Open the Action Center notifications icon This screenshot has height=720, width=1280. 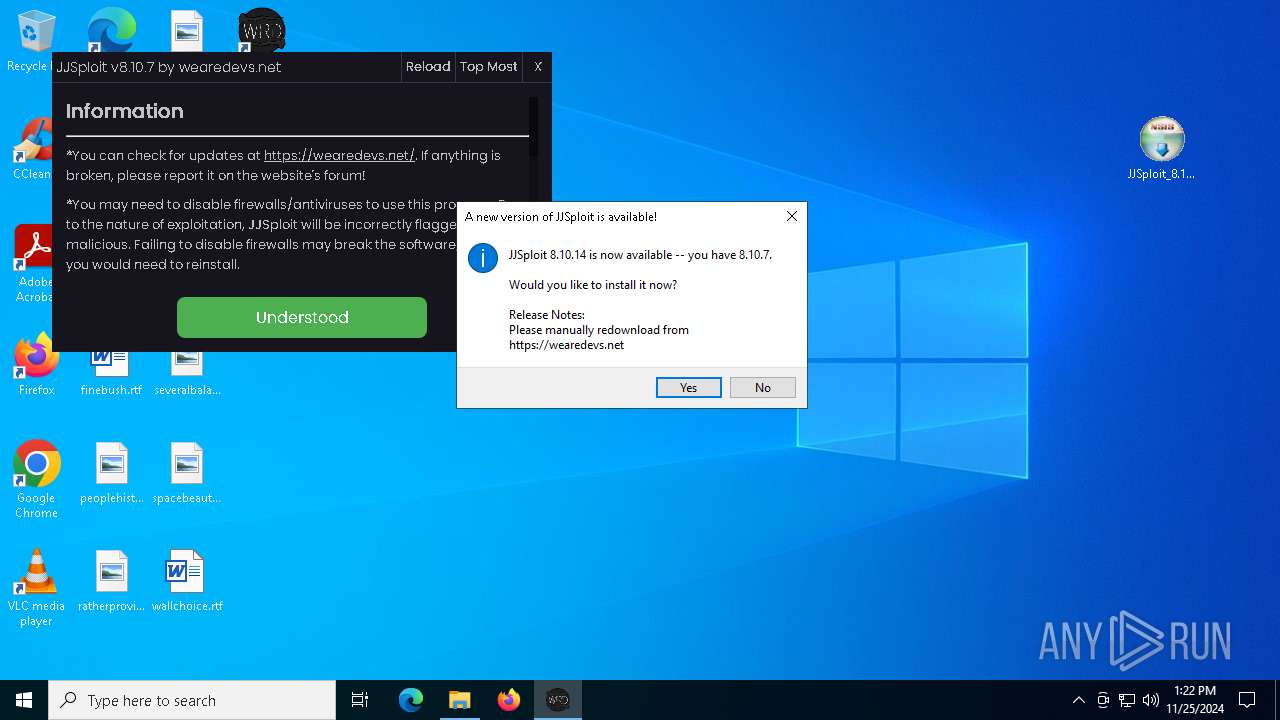pos(1247,700)
